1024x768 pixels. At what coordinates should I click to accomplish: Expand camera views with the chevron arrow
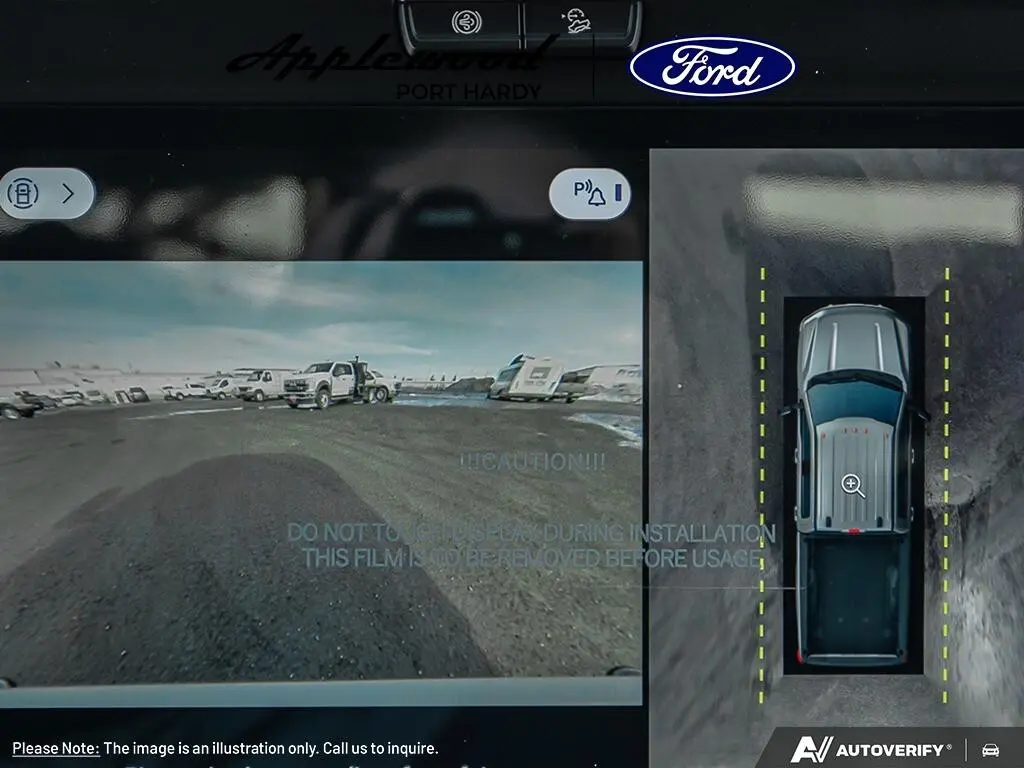click(x=68, y=194)
